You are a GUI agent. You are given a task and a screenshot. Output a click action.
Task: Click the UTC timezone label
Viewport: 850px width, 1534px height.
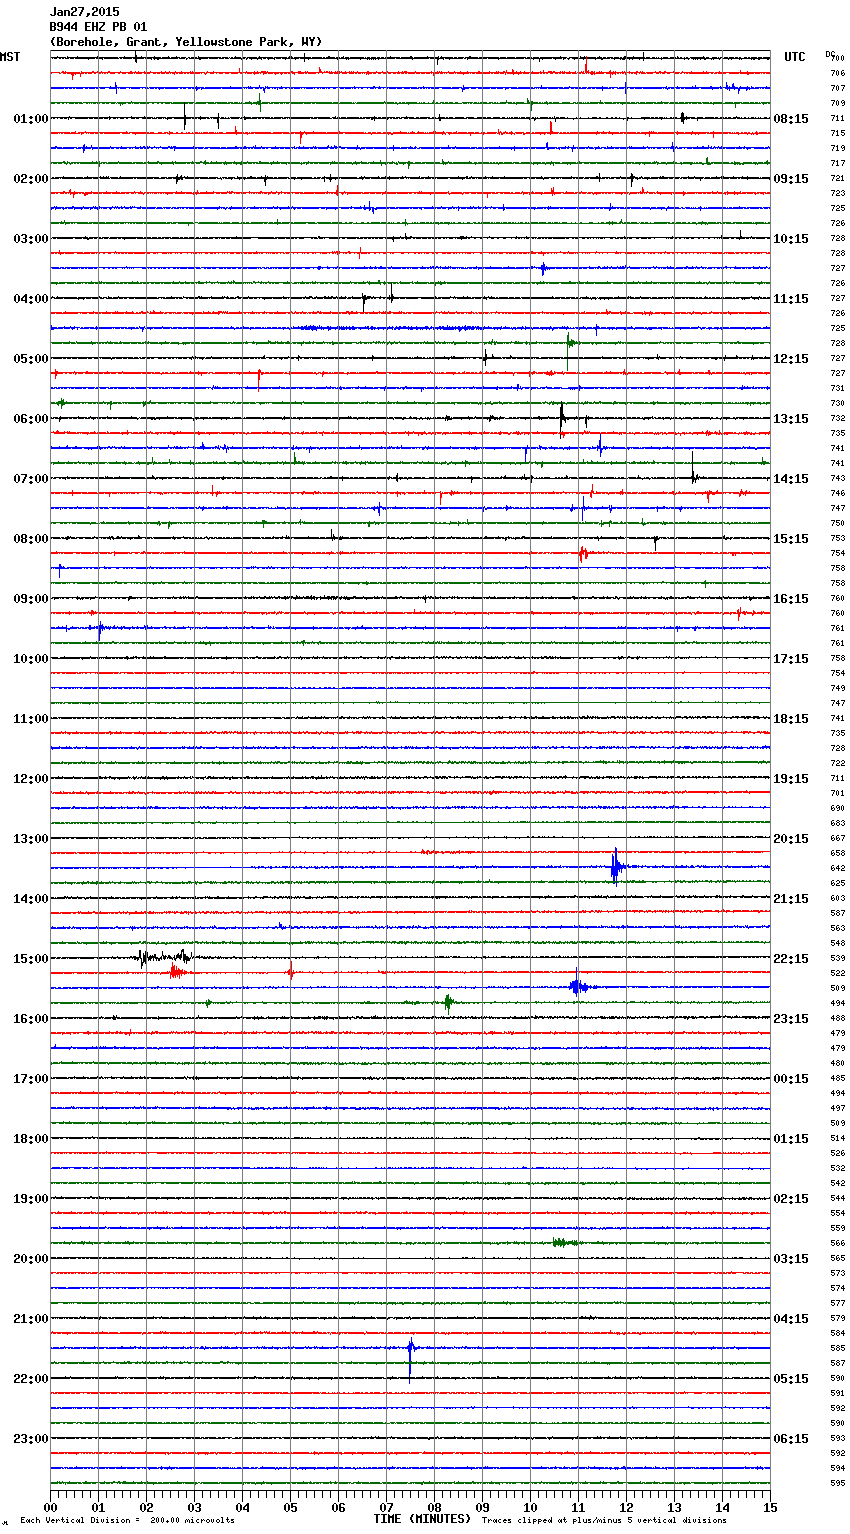coord(794,57)
